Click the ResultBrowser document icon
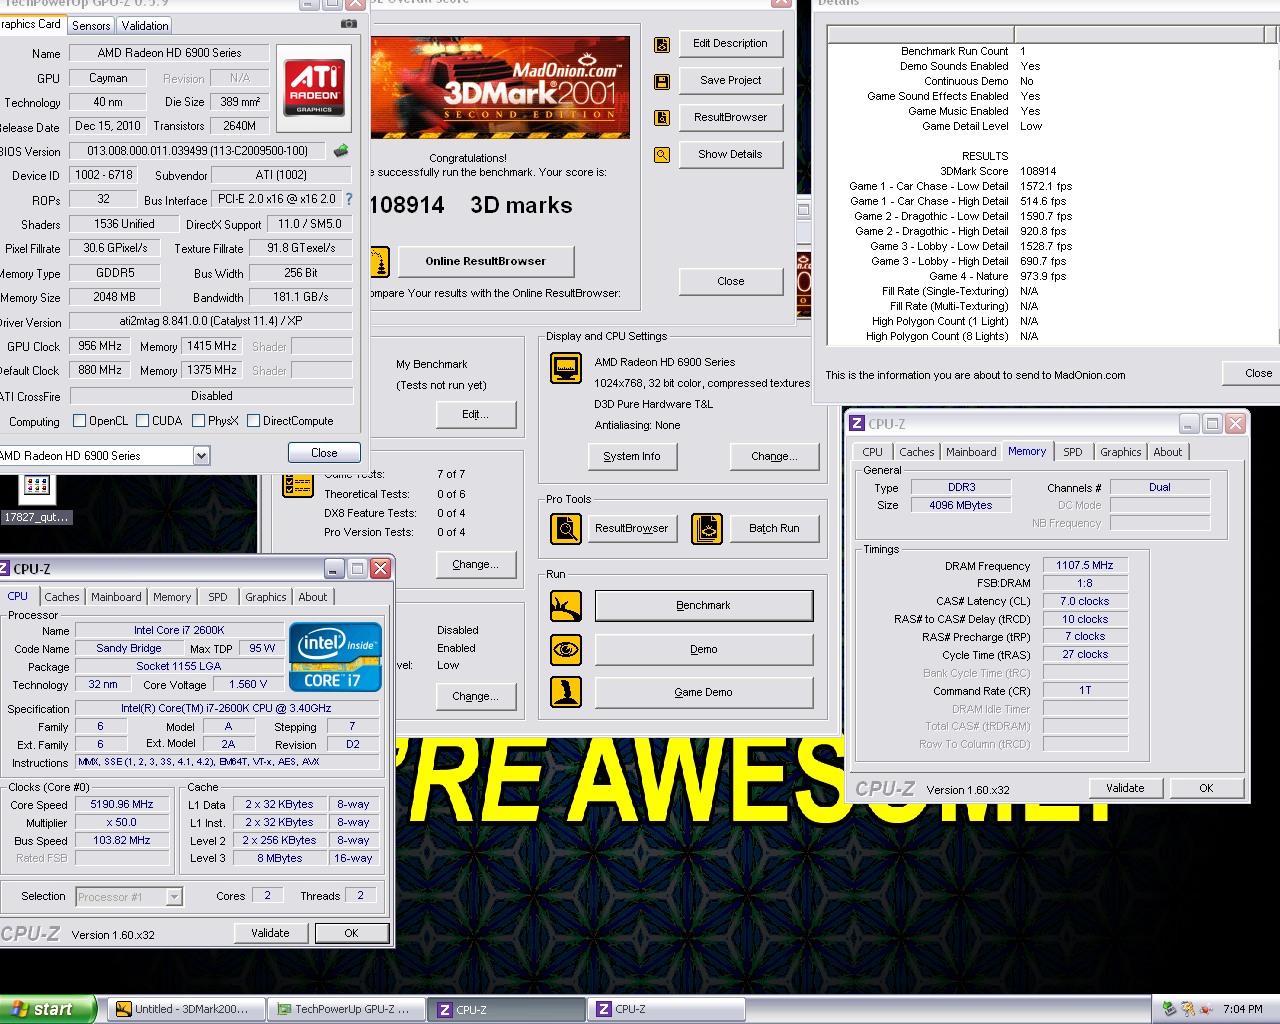The height and width of the screenshot is (1024, 1280). [661, 118]
